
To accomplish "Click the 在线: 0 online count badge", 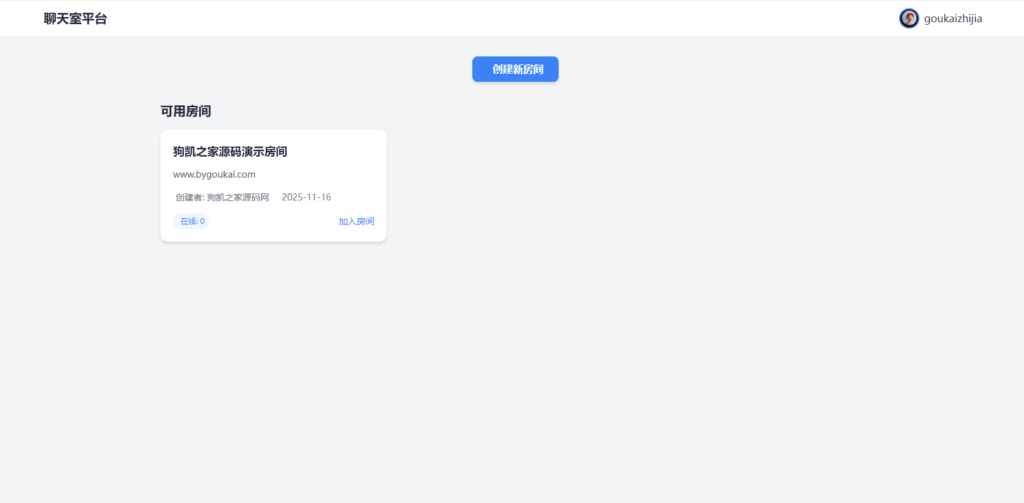I will pos(191,221).
